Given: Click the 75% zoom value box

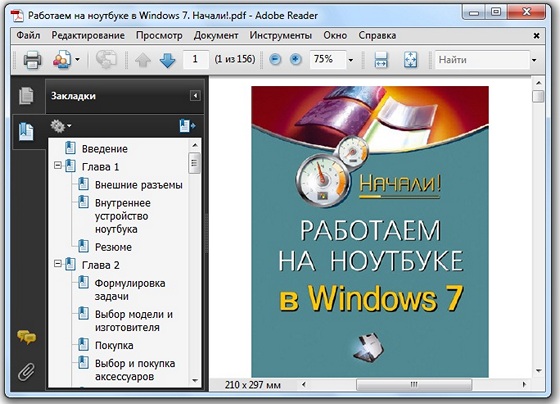Looking at the screenshot, I should [x=327, y=59].
